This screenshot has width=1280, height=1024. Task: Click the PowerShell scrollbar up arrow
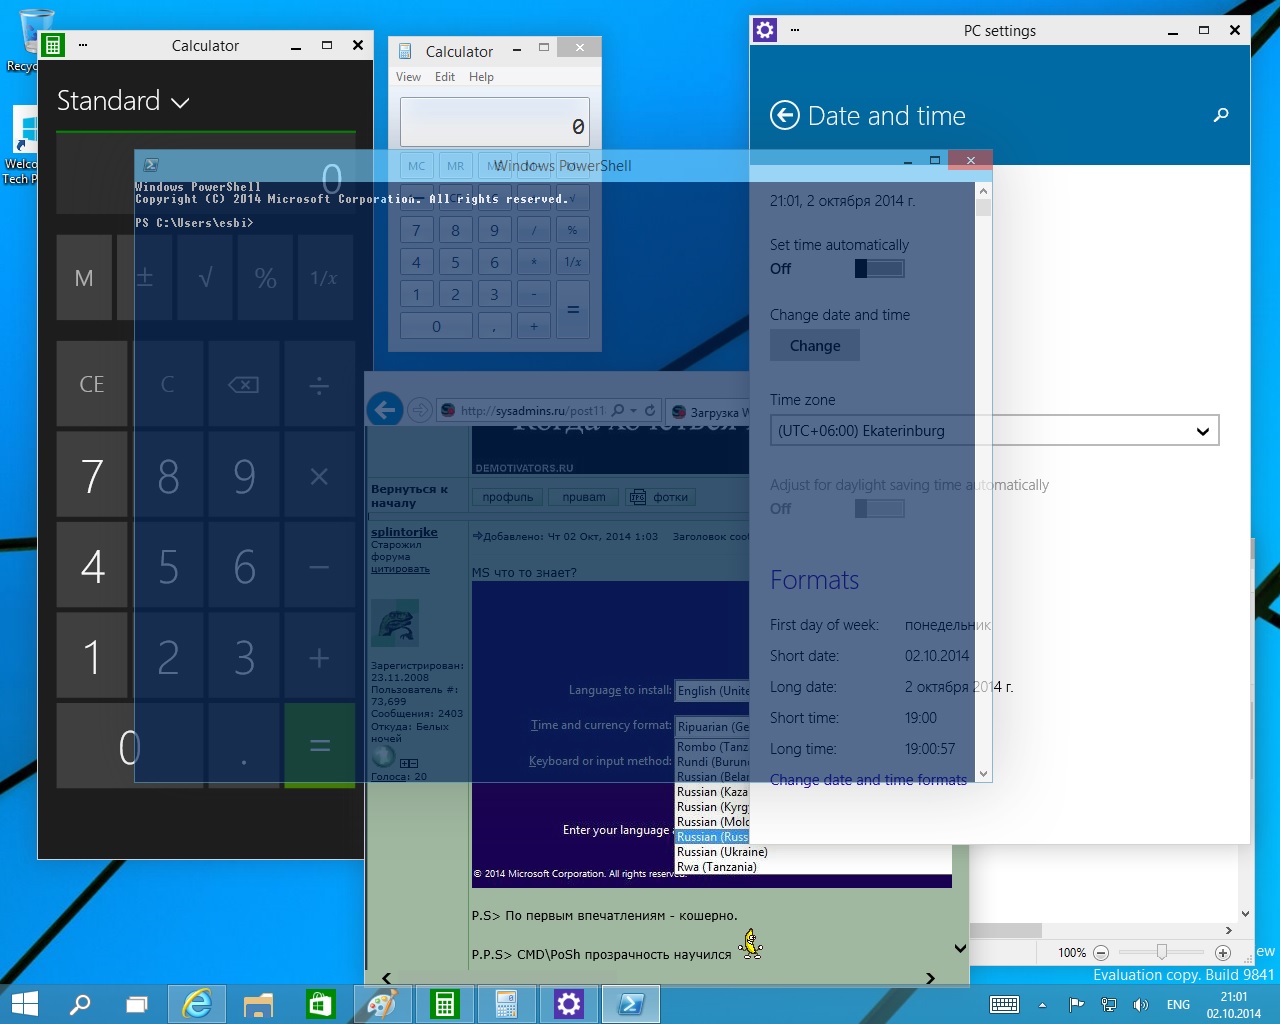point(983,191)
